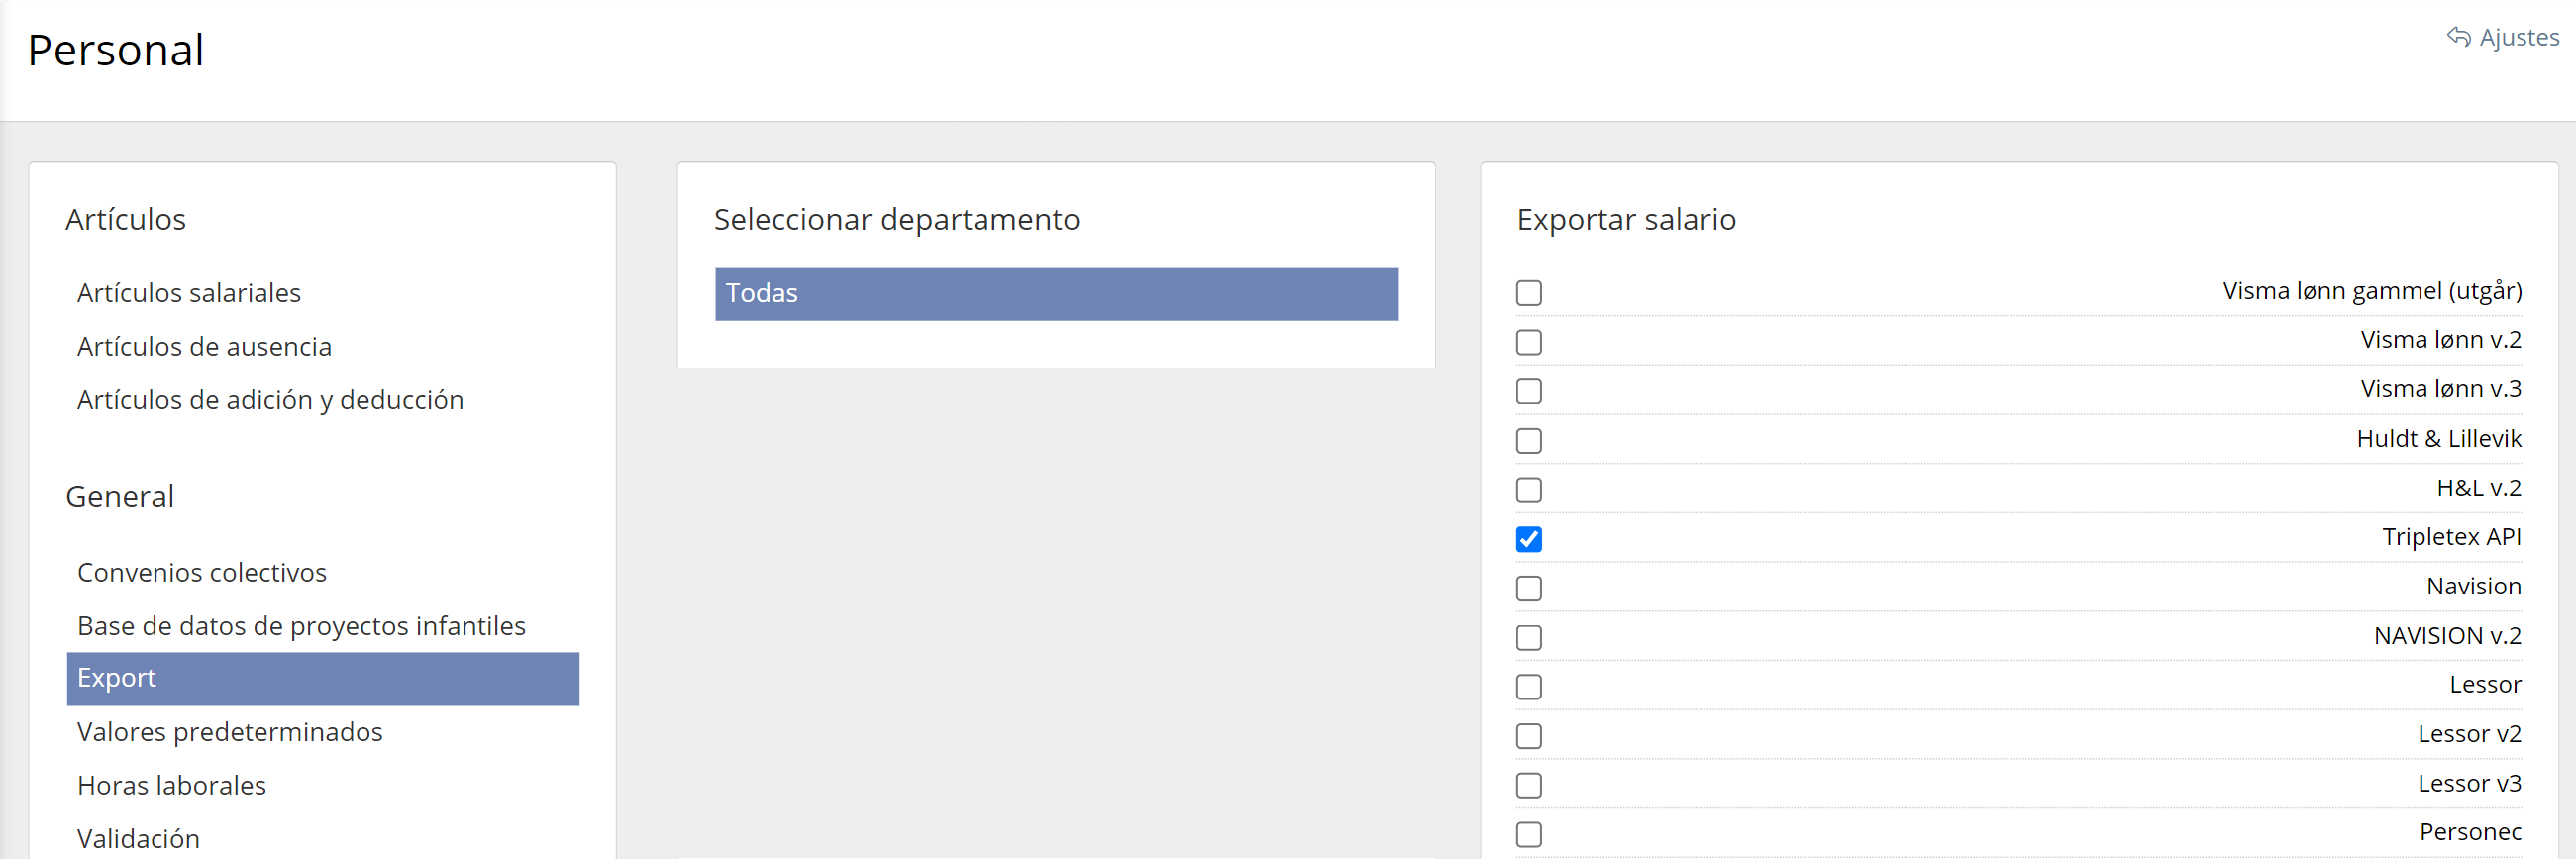2576x859 pixels.
Task: Toggle the Navision export checkbox
Action: [x=1528, y=588]
